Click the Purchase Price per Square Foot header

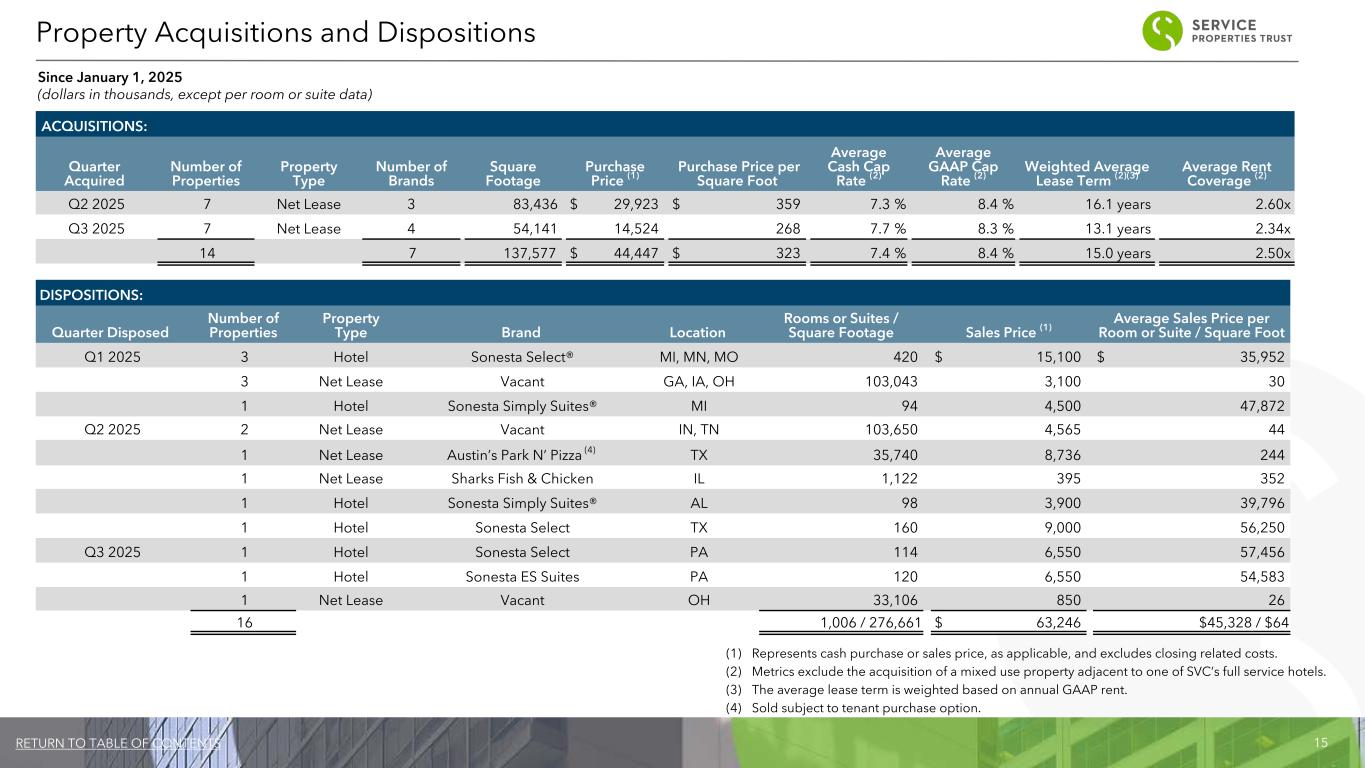tap(738, 173)
